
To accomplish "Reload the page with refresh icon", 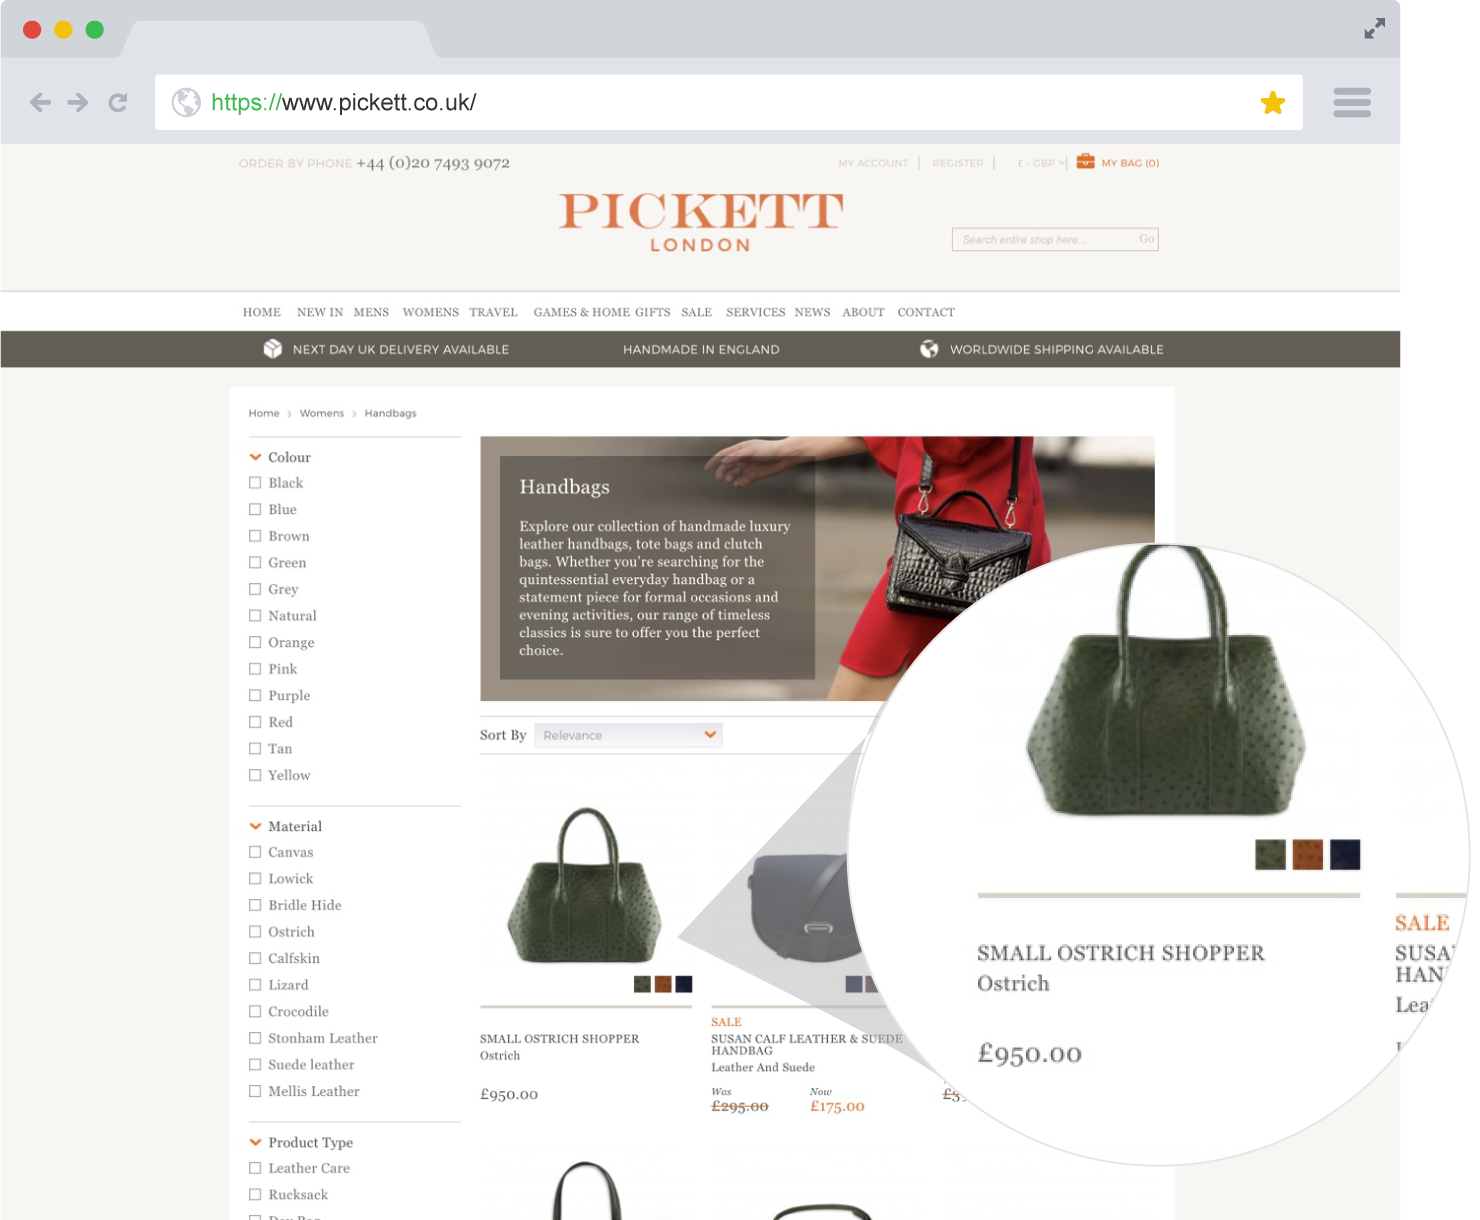I will [x=118, y=102].
